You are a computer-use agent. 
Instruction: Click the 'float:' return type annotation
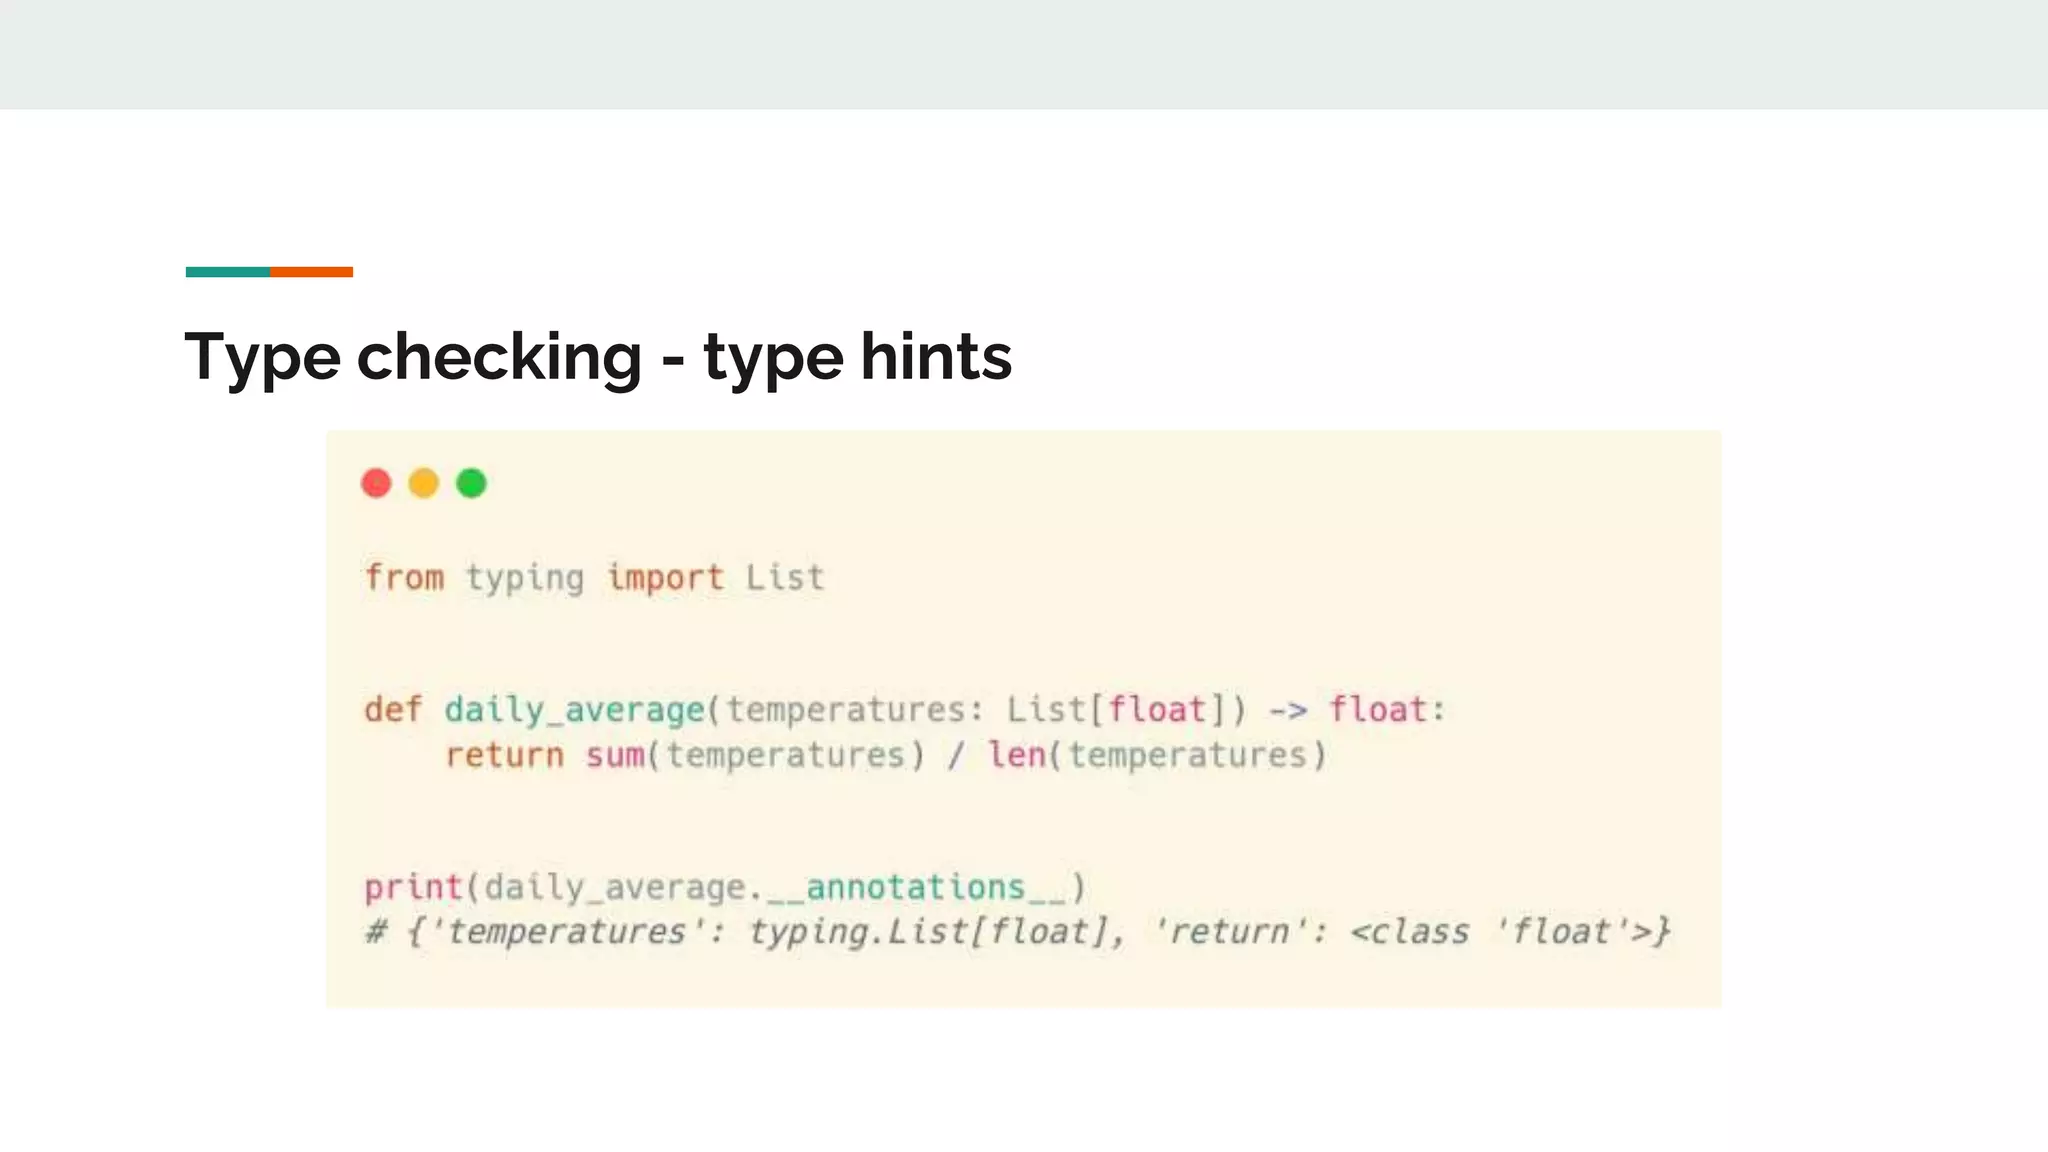click(1387, 710)
